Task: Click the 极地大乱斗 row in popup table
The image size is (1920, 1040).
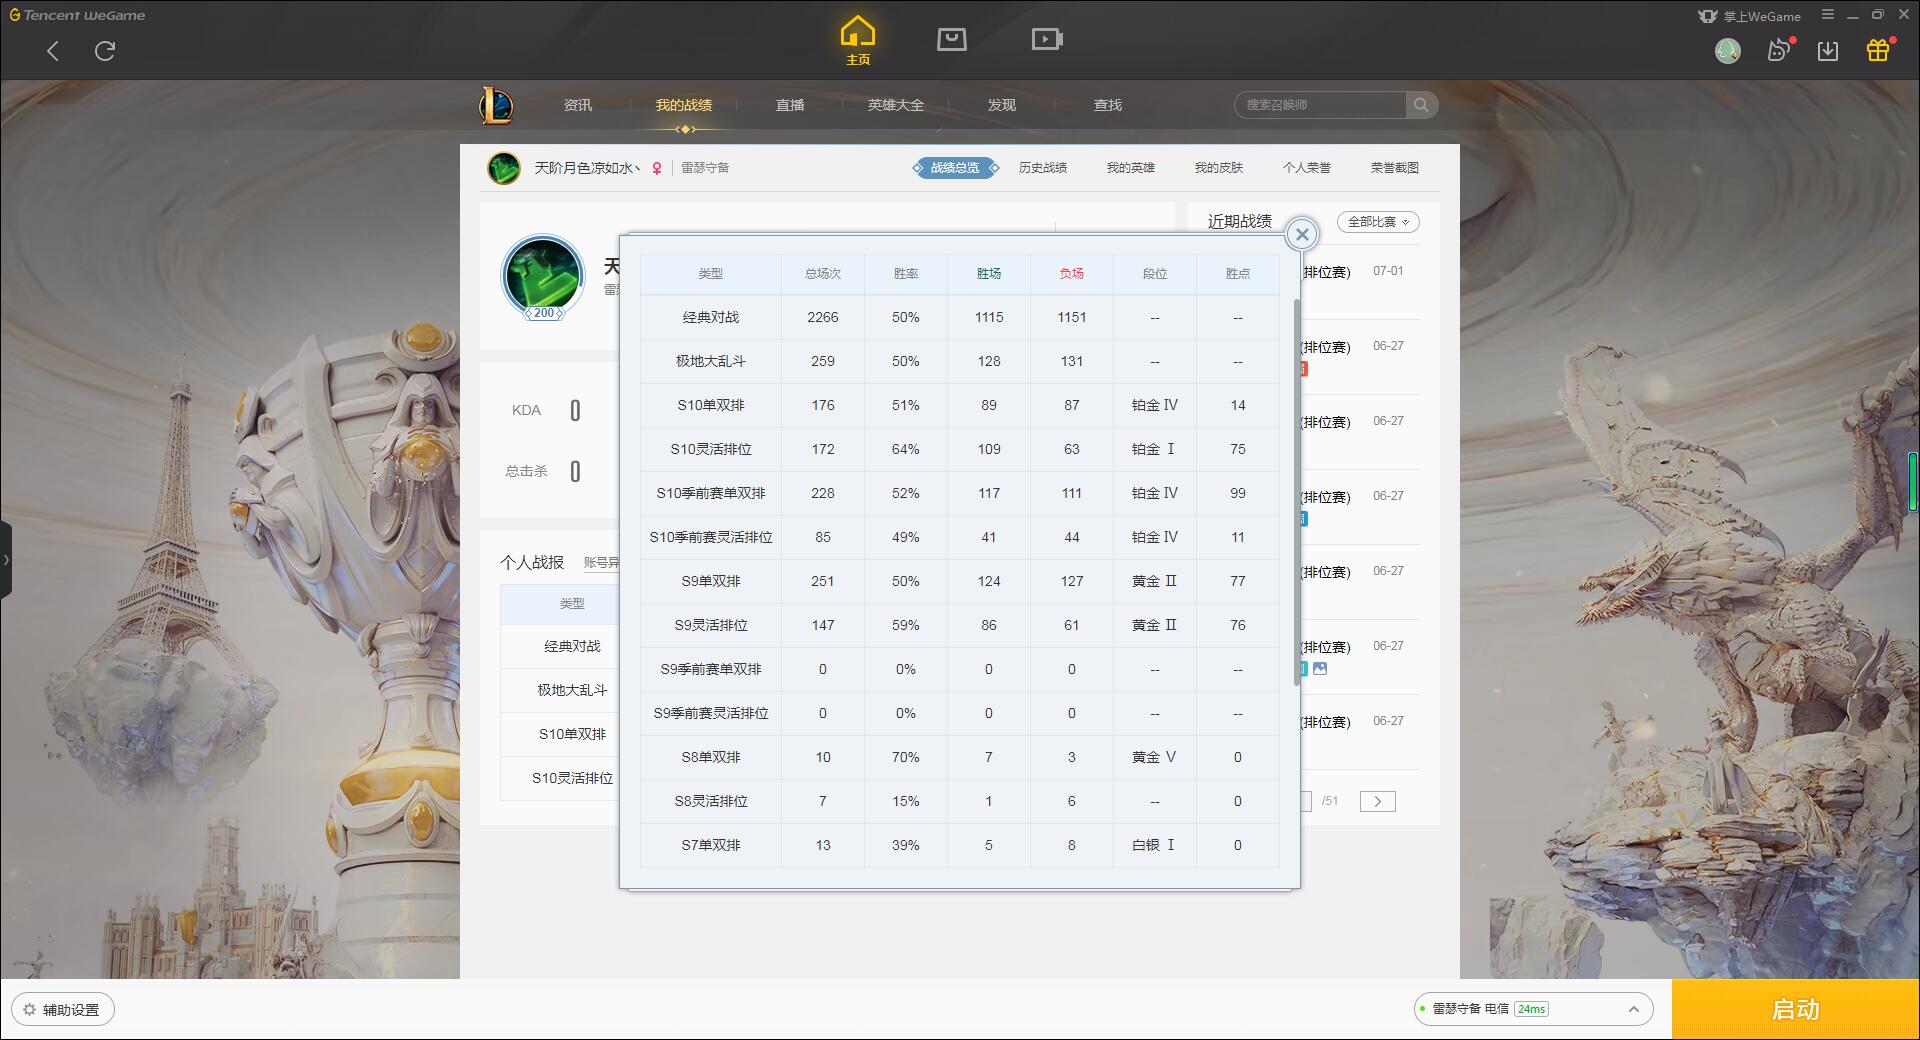Action: pyautogui.click(x=960, y=361)
